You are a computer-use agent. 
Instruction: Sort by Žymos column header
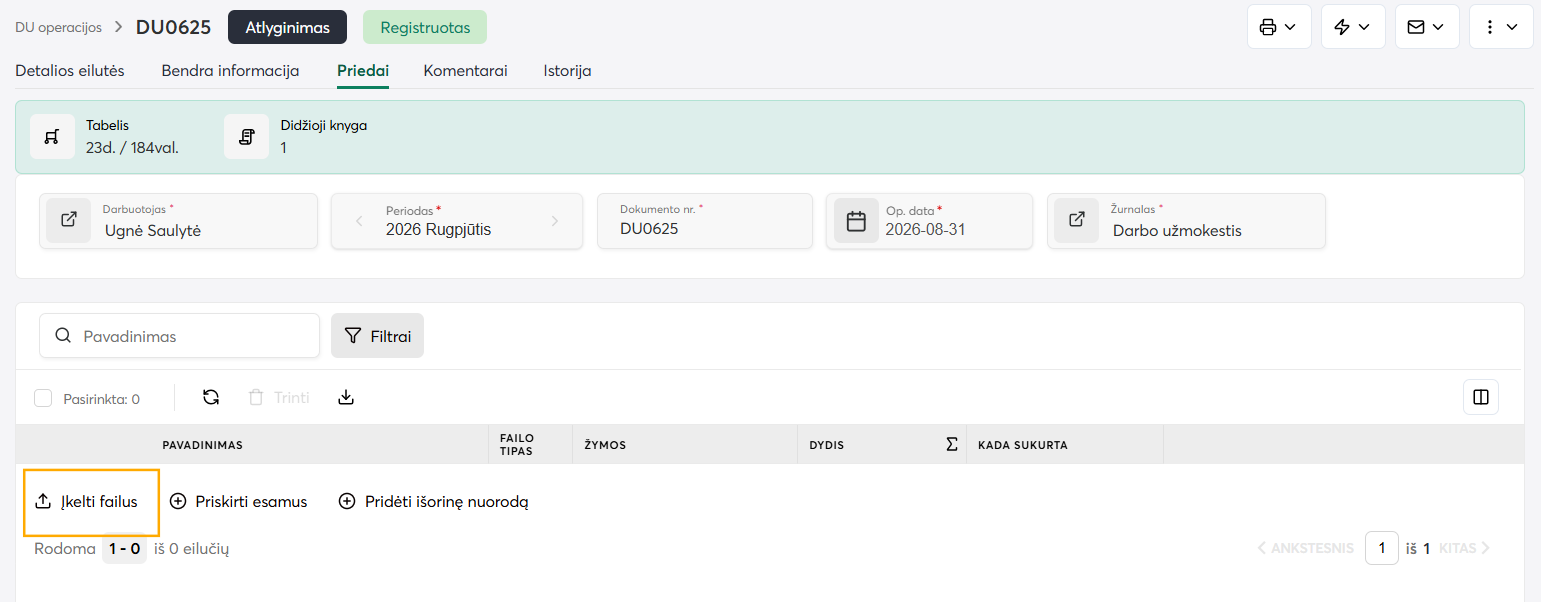click(606, 445)
